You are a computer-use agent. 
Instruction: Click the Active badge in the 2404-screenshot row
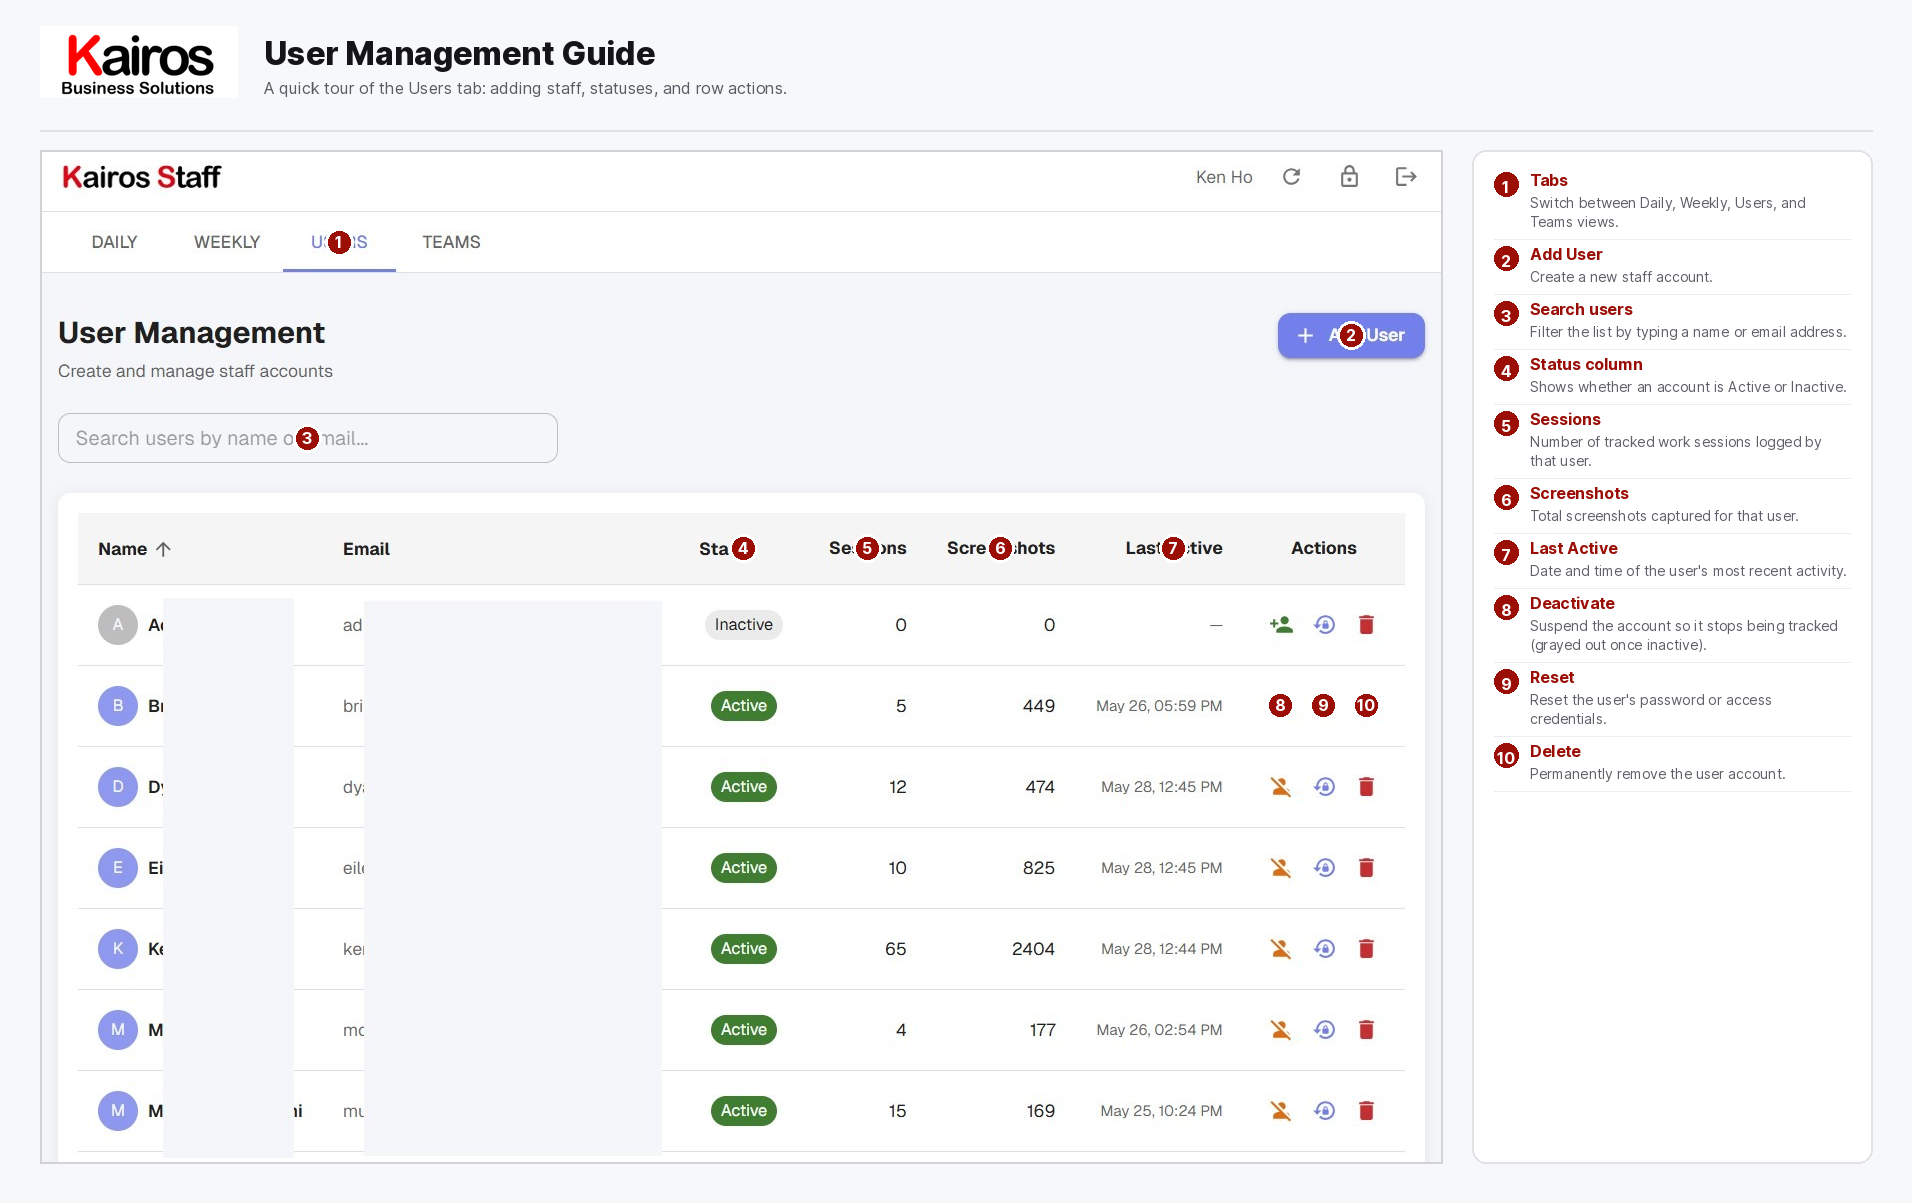coord(744,949)
